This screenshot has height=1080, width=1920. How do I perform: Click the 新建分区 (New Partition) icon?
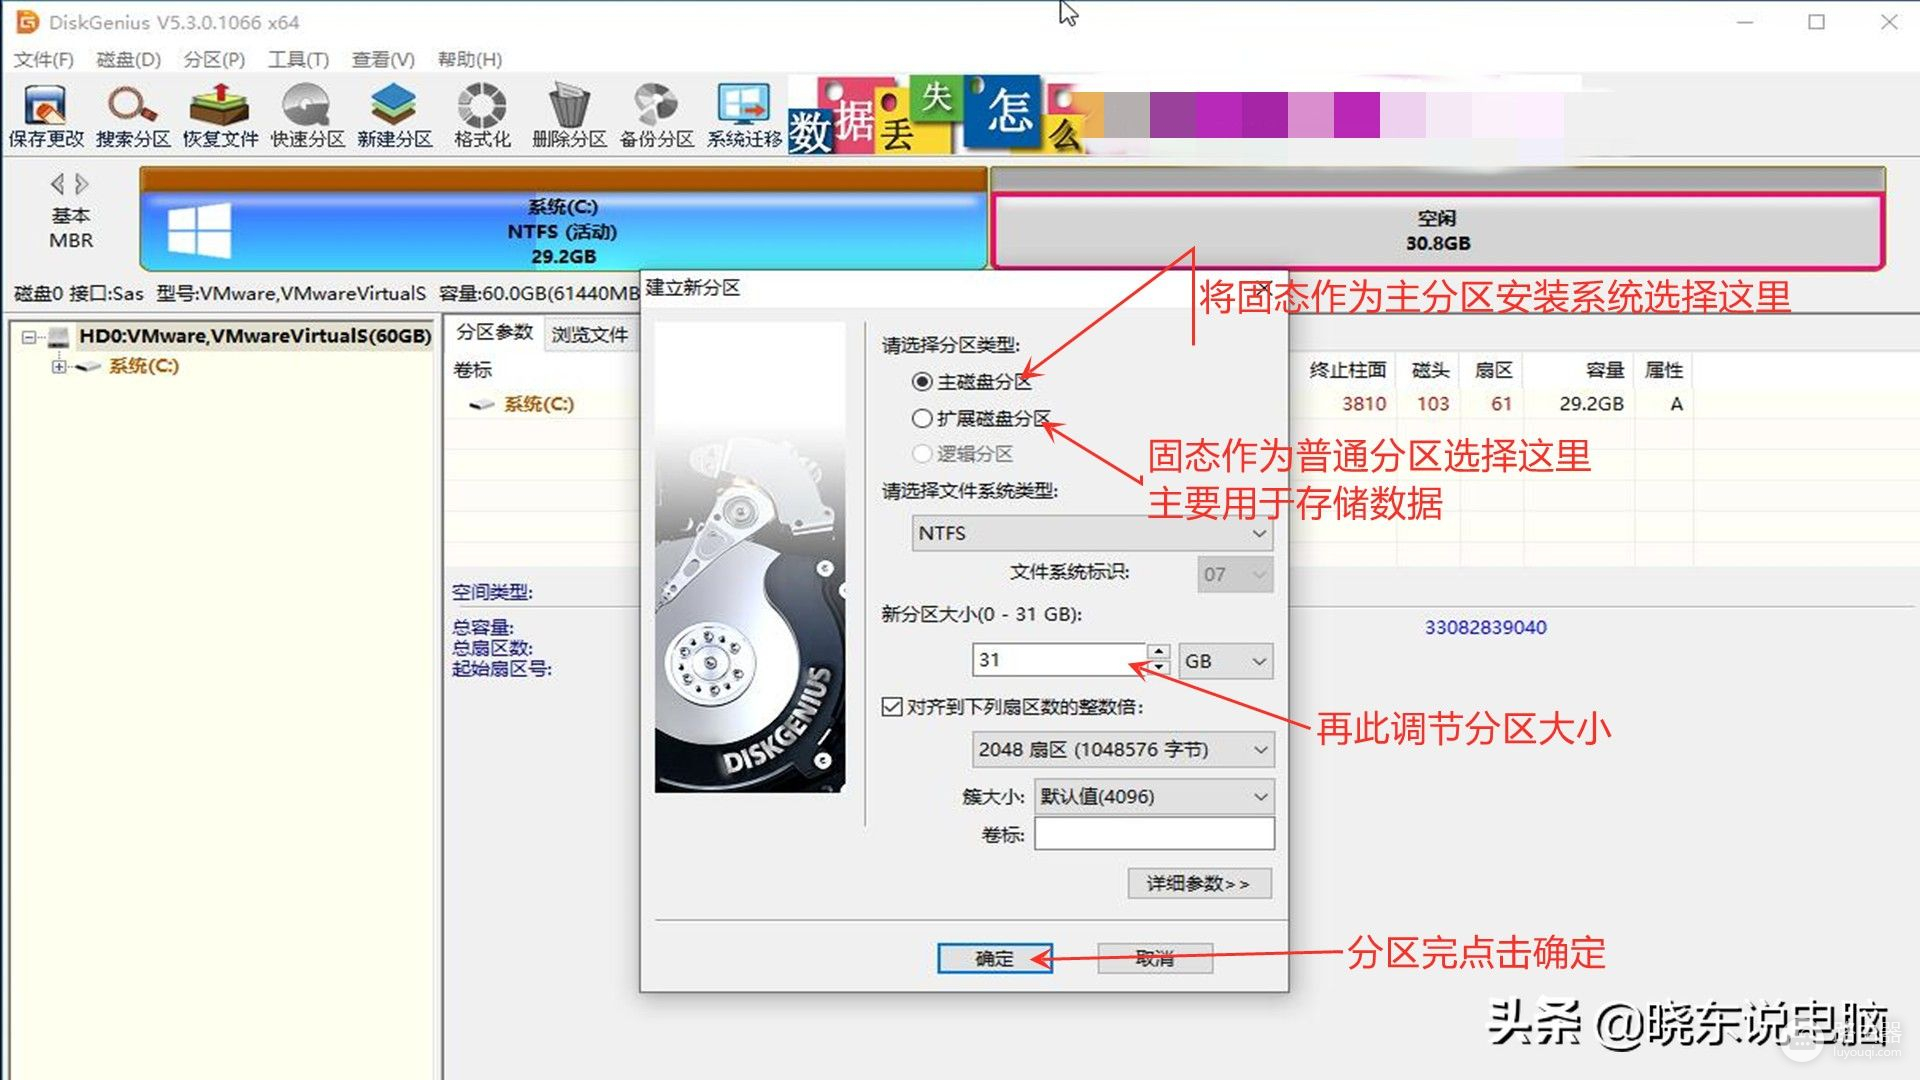click(393, 113)
